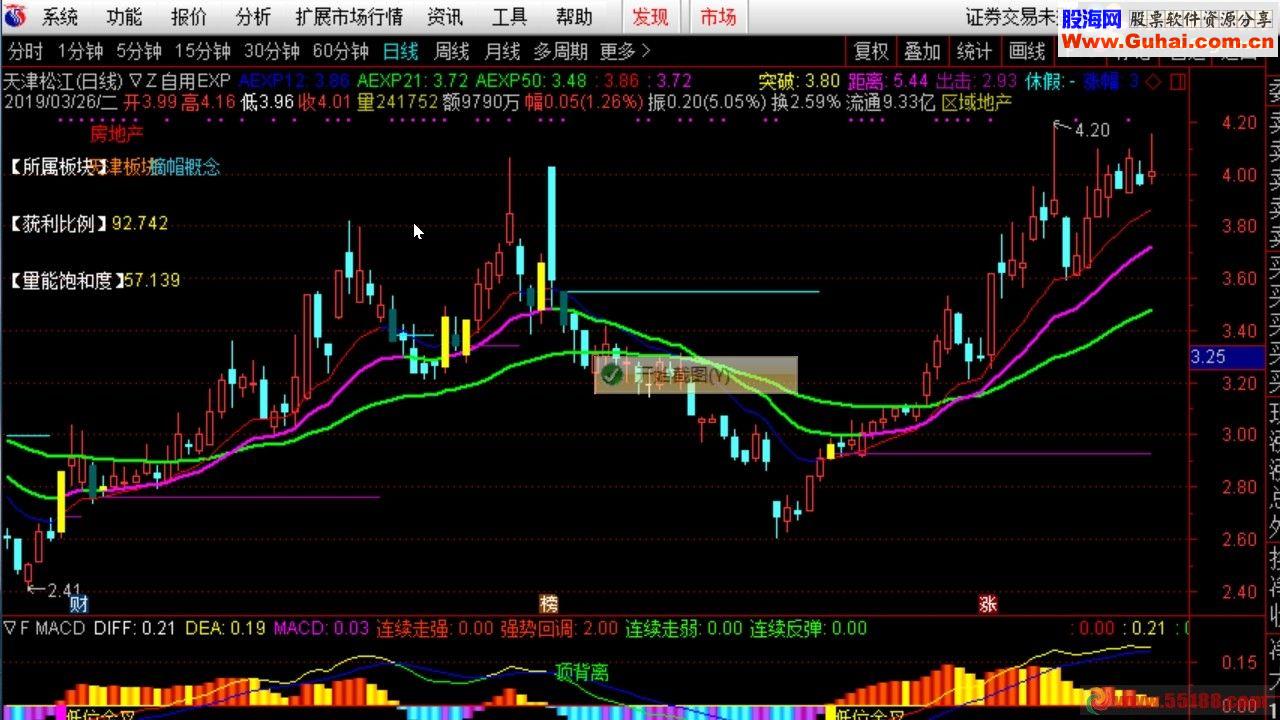Click the 榜 marker icon on chart

548,604
